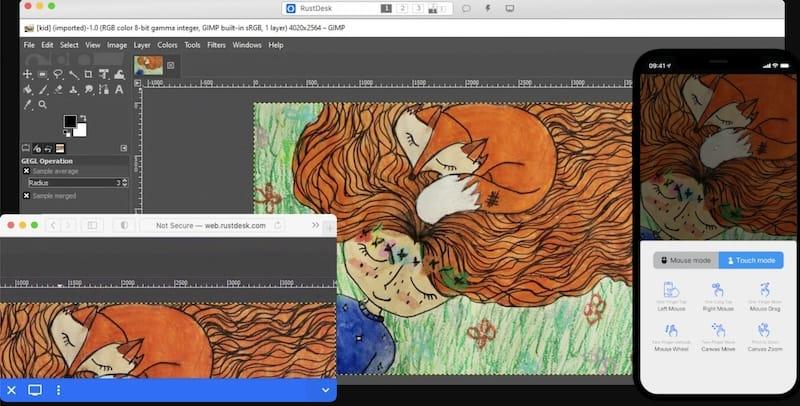Open the Select menu
The width and height of the screenshot is (800, 406).
69,45
